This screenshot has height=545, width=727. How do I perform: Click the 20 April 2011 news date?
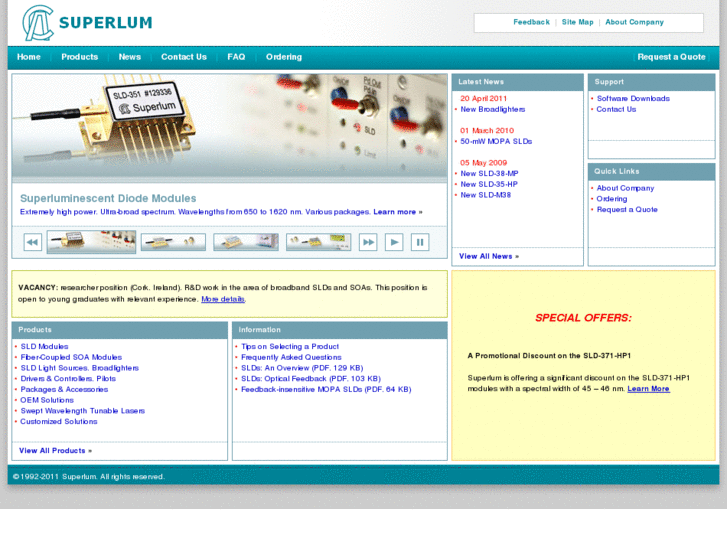(x=484, y=99)
